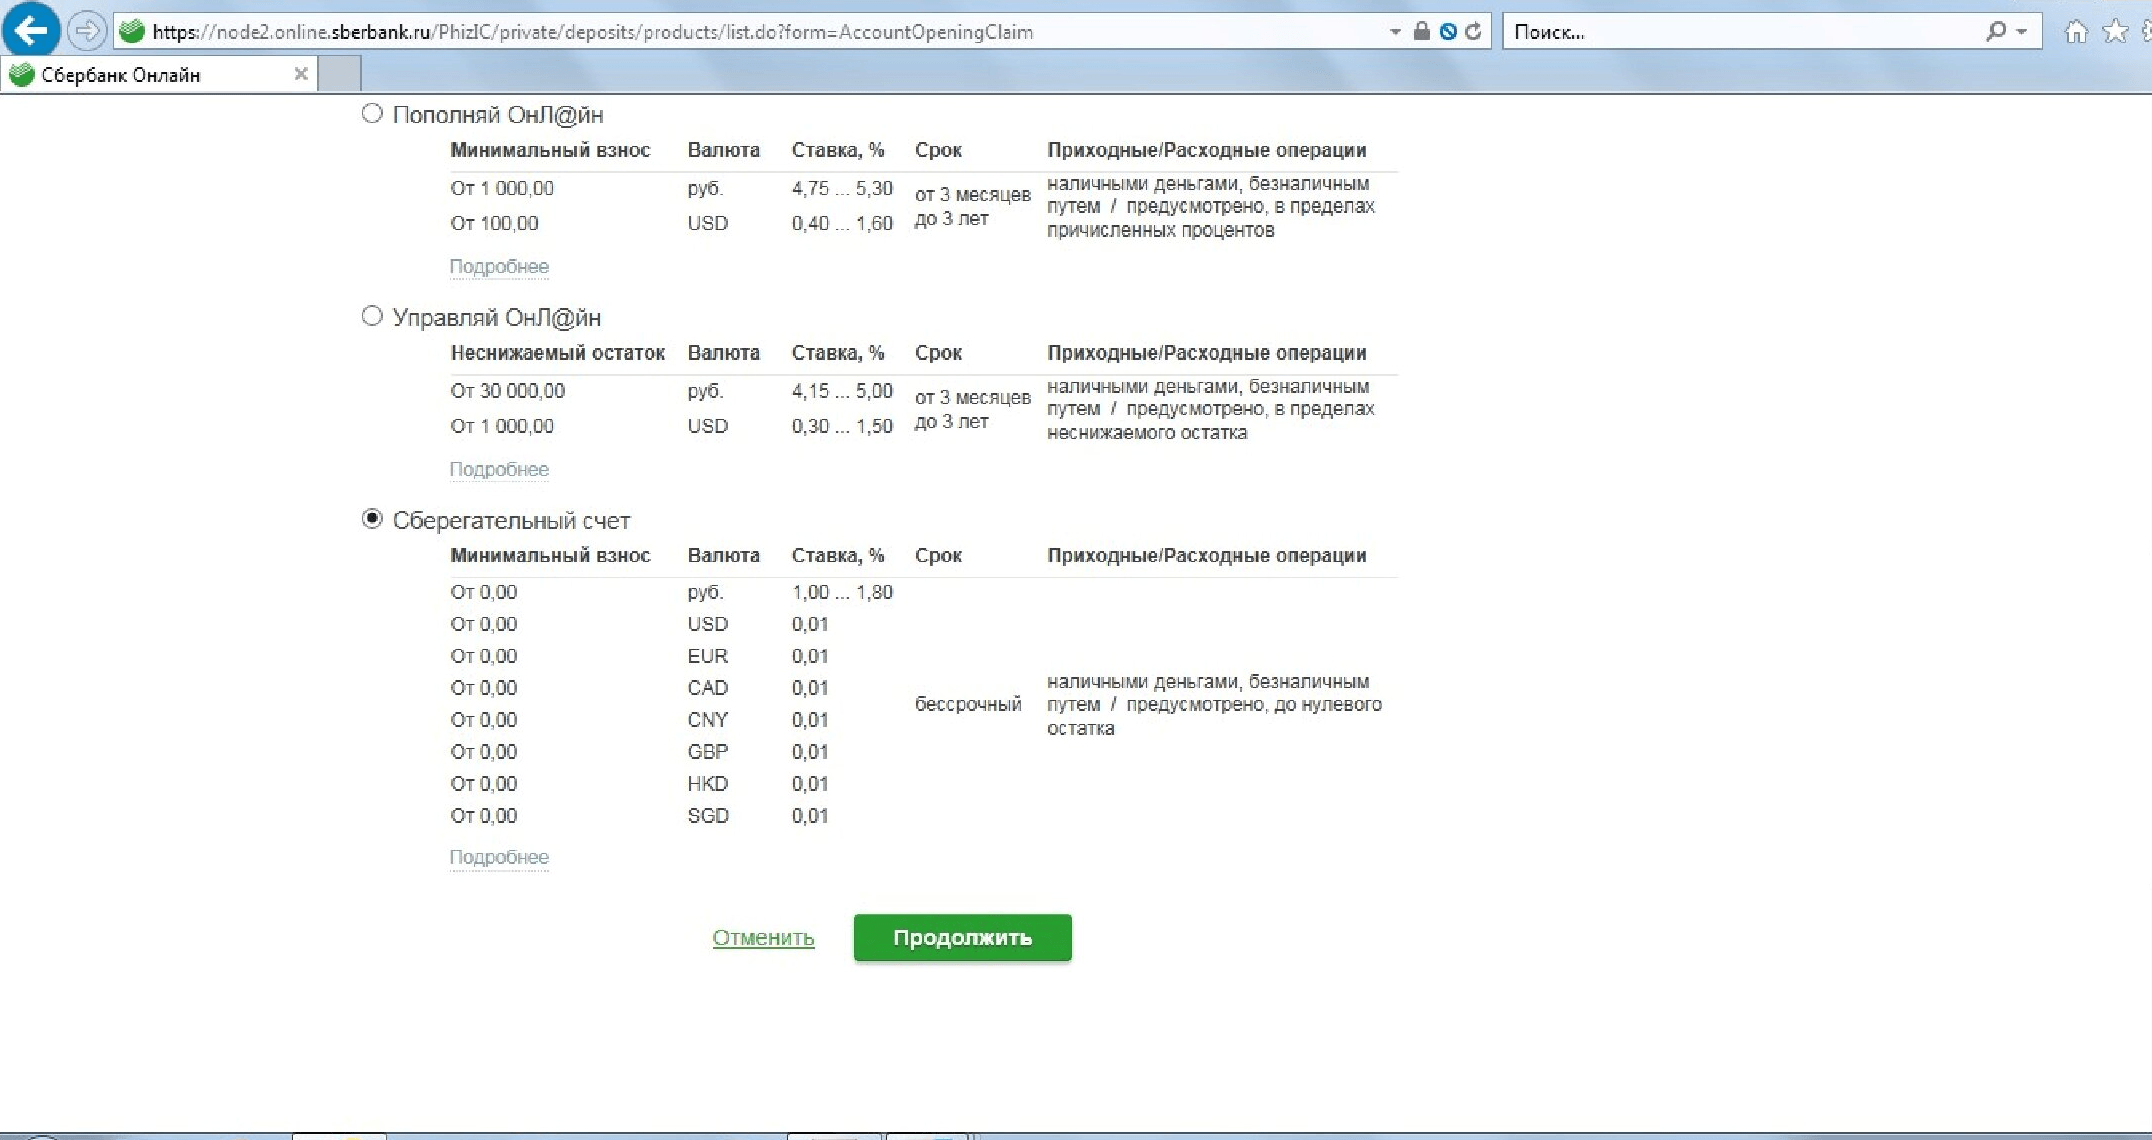This screenshot has width=2152, height=1140.
Task: Click the browser forward arrow button
Action: click(88, 31)
